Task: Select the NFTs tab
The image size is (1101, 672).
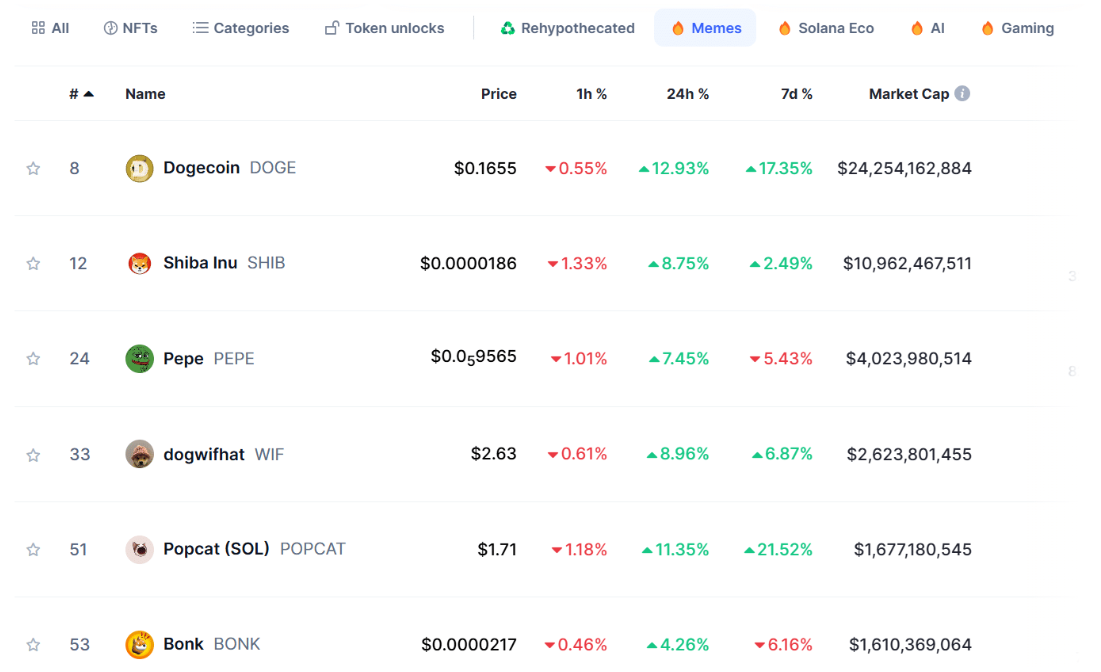Action: pos(130,28)
